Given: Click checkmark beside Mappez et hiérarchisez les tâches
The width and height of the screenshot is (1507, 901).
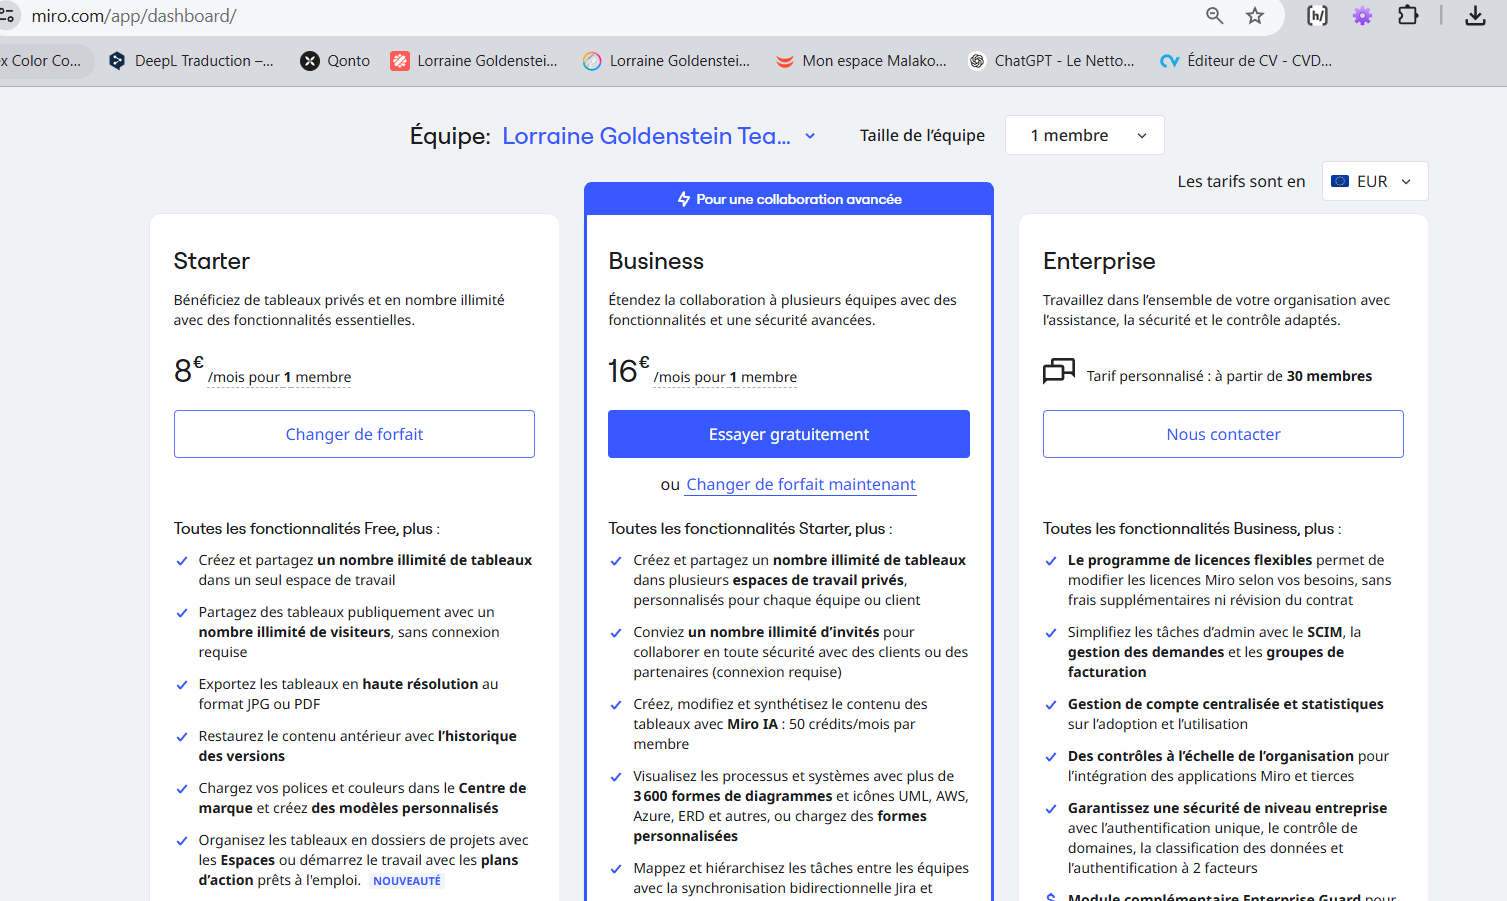Looking at the screenshot, I should (x=616, y=869).
